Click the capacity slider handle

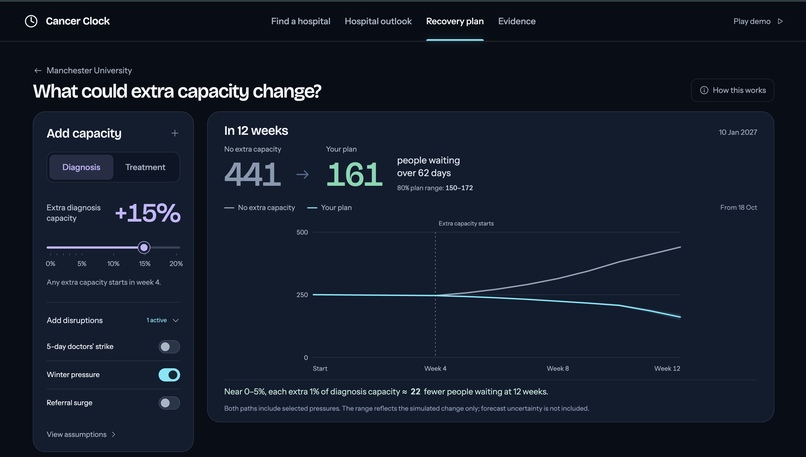point(144,247)
